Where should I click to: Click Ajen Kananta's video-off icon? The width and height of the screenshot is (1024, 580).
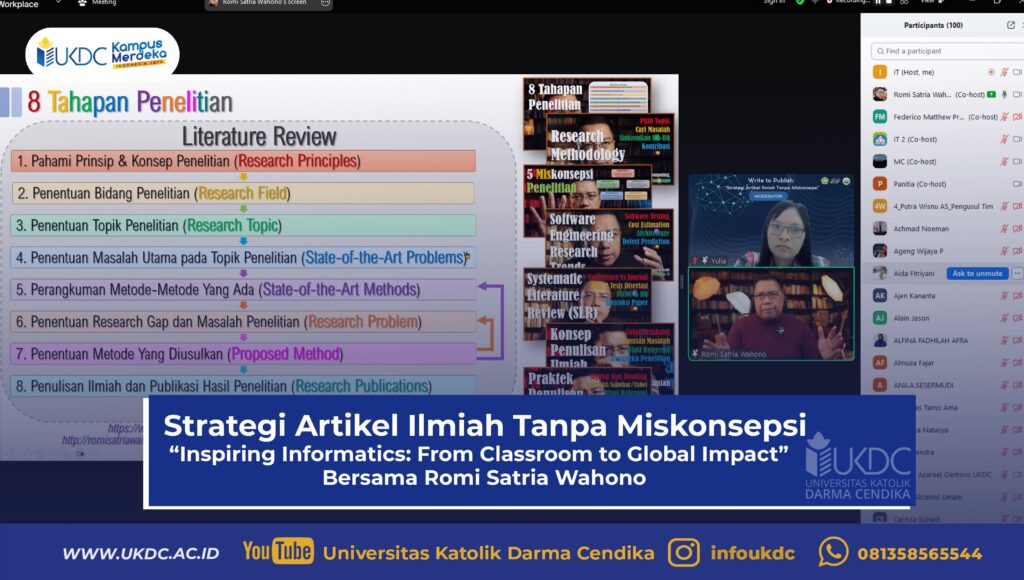point(1017,296)
